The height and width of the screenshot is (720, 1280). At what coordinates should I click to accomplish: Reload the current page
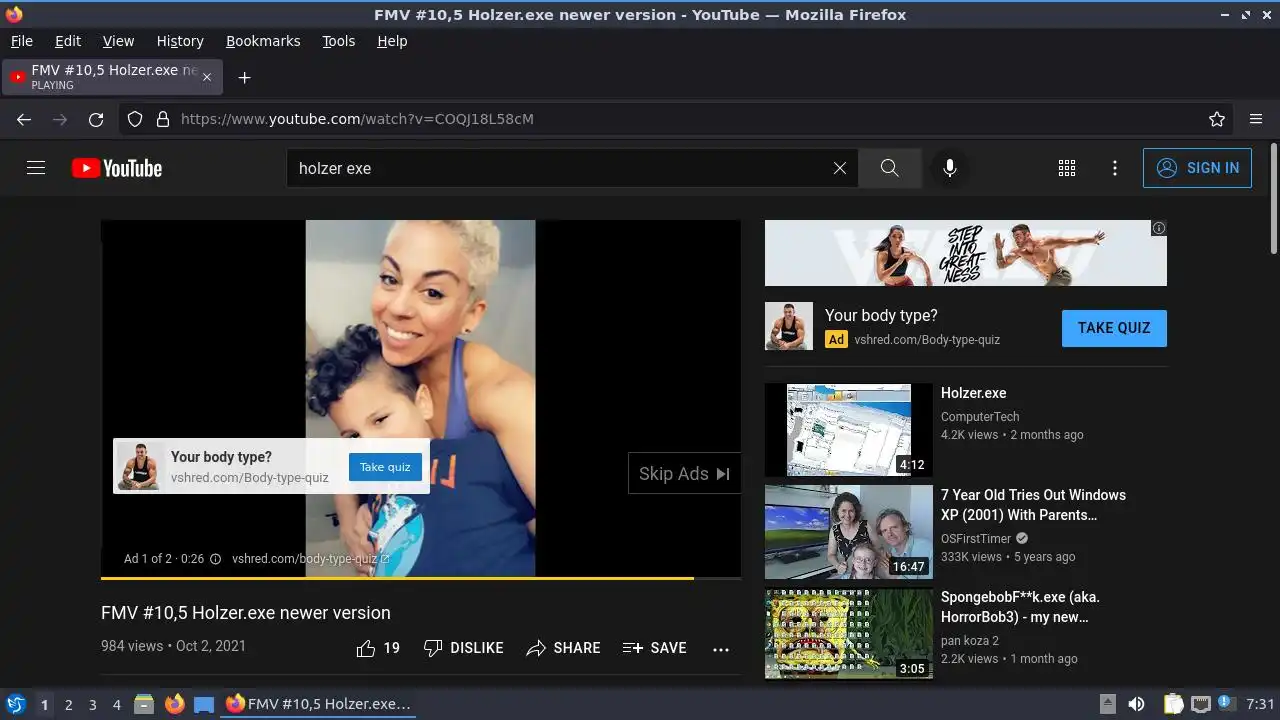pyautogui.click(x=96, y=119)
